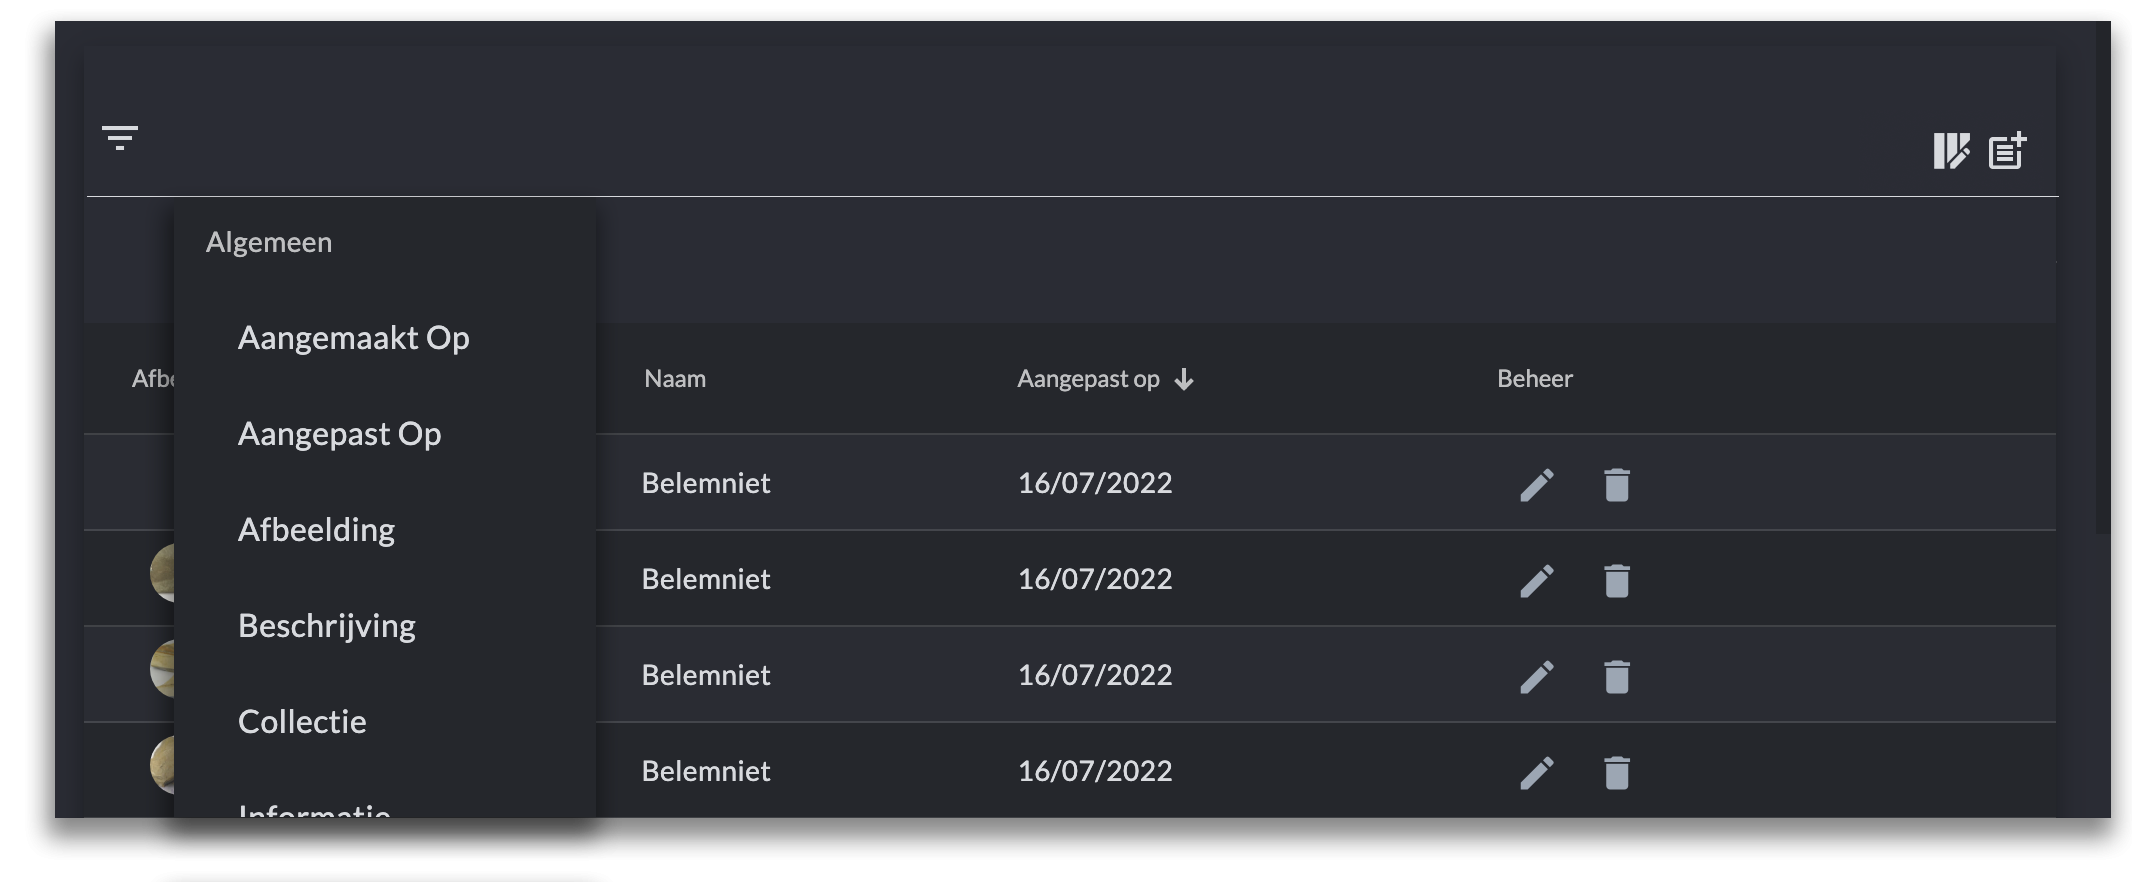Choose Beschrijving from the filter menu
The image size is (2132, 882).
(326, 626)
